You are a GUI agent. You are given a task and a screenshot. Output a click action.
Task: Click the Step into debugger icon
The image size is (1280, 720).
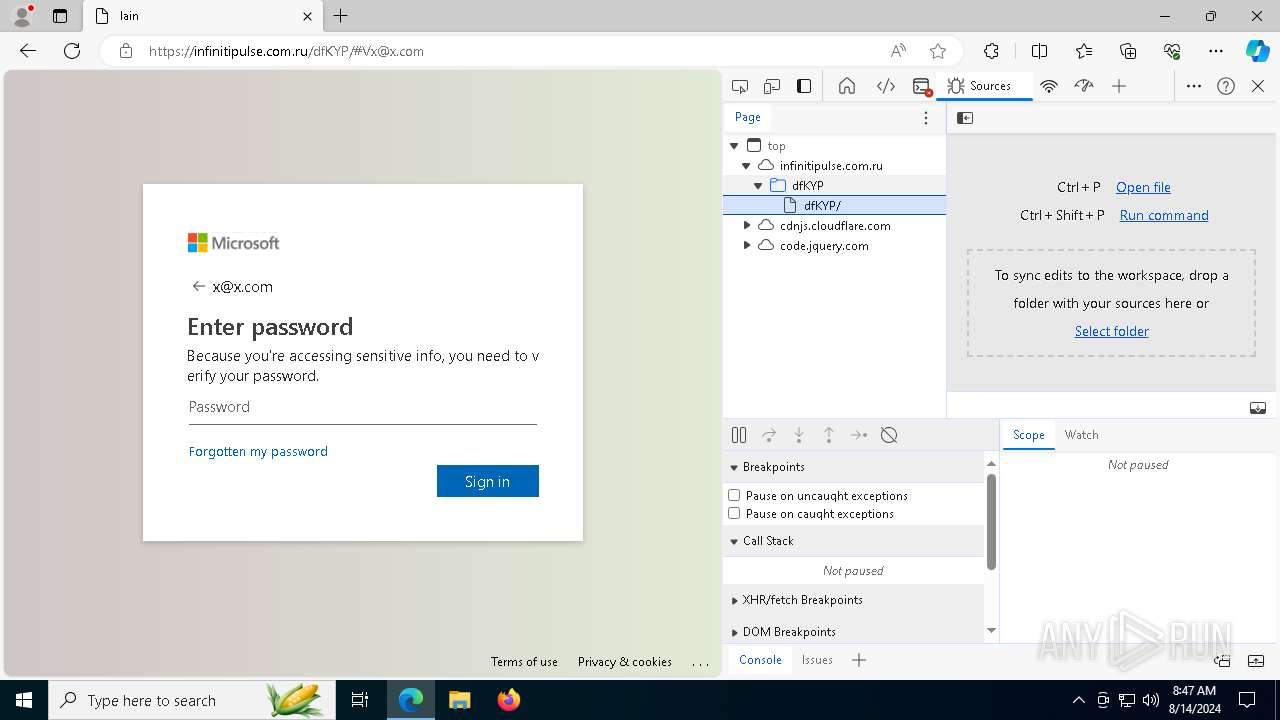click(799, 435)
